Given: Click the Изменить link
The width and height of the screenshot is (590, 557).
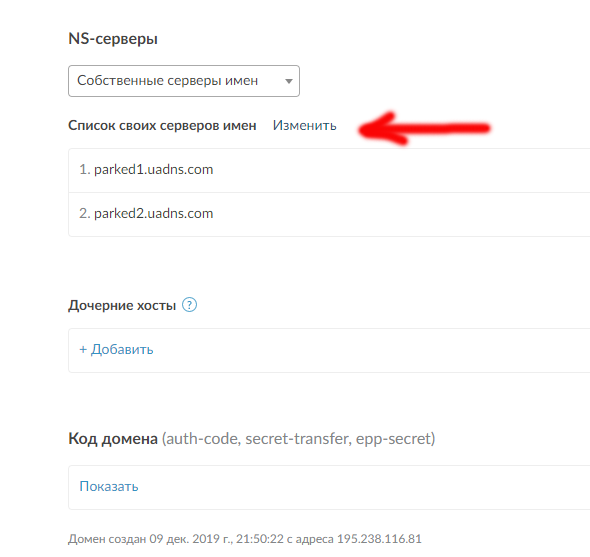Looking at the screenshot, I should [x=304, y=125].
